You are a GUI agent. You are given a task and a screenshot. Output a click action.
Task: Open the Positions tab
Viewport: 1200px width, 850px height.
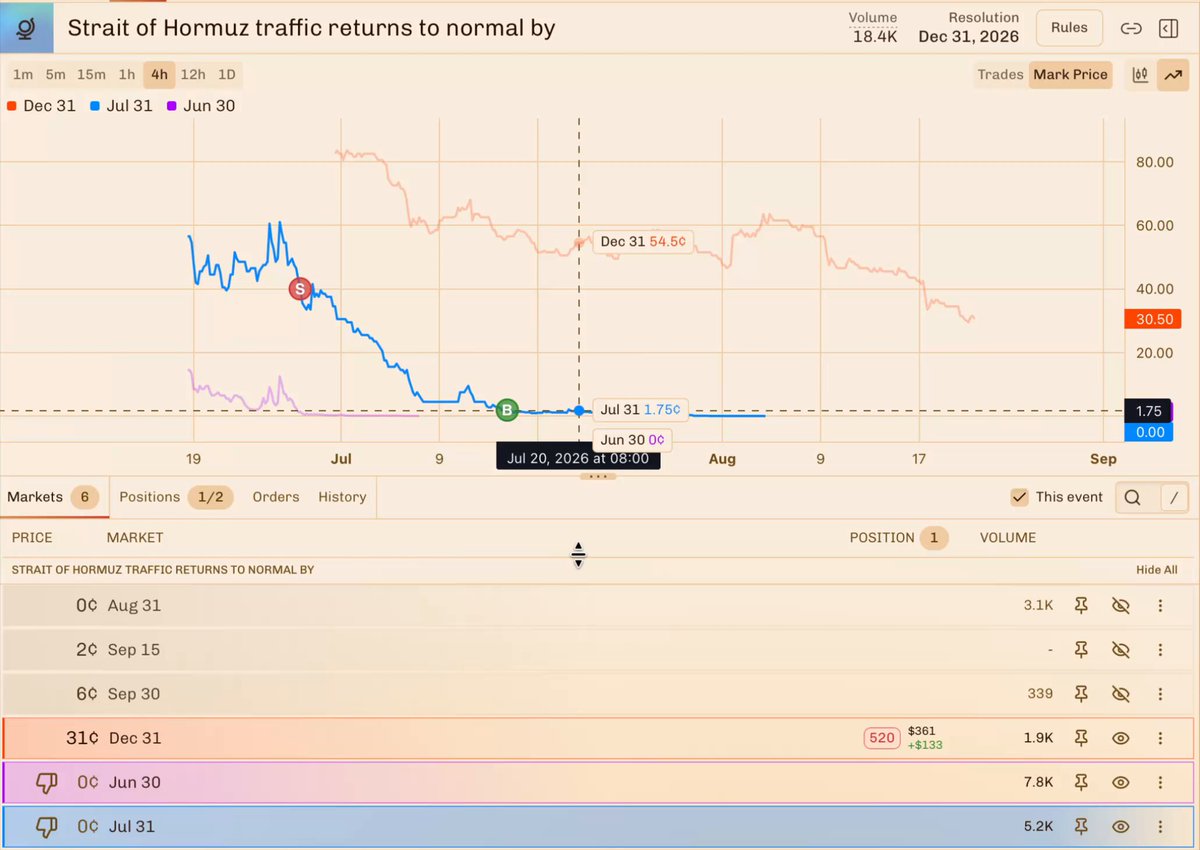[176, 497]
